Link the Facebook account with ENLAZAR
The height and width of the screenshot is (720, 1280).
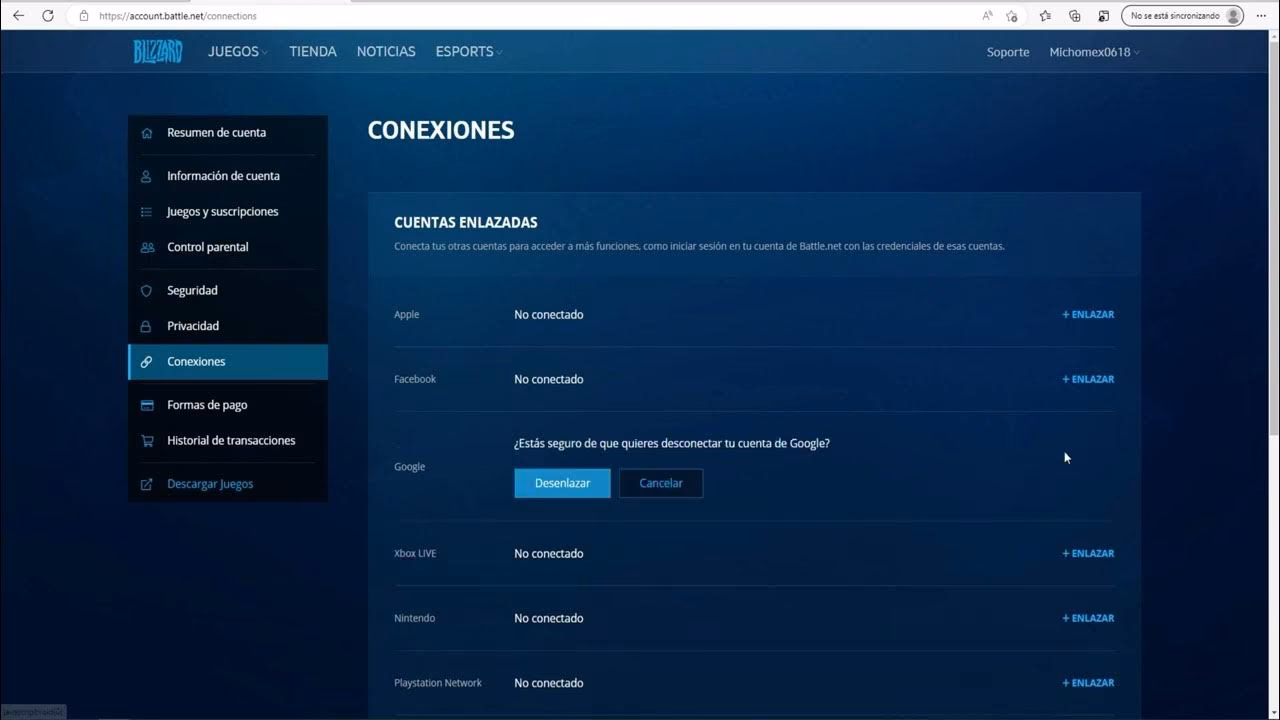click(1088, 379)
